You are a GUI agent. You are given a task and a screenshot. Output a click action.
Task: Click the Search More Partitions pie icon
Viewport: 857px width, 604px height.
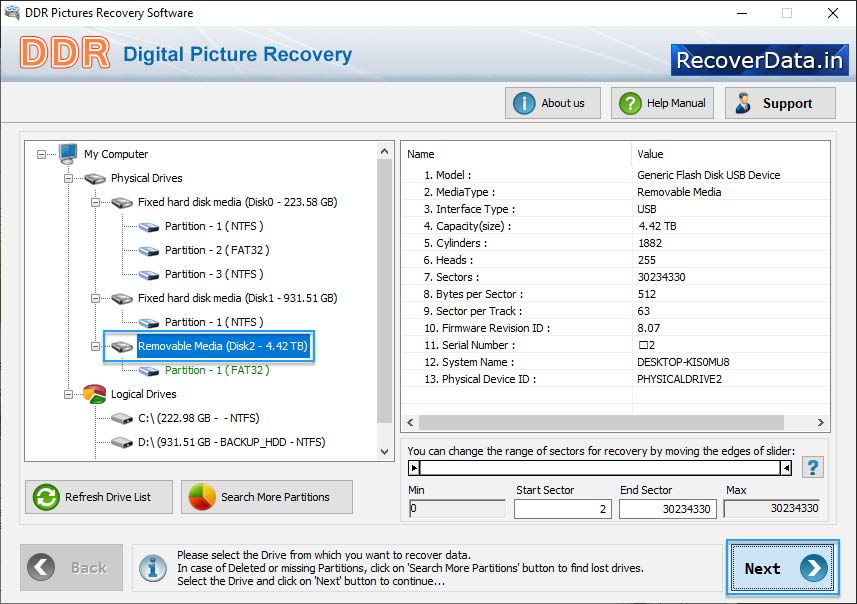[x=202, y=497]
